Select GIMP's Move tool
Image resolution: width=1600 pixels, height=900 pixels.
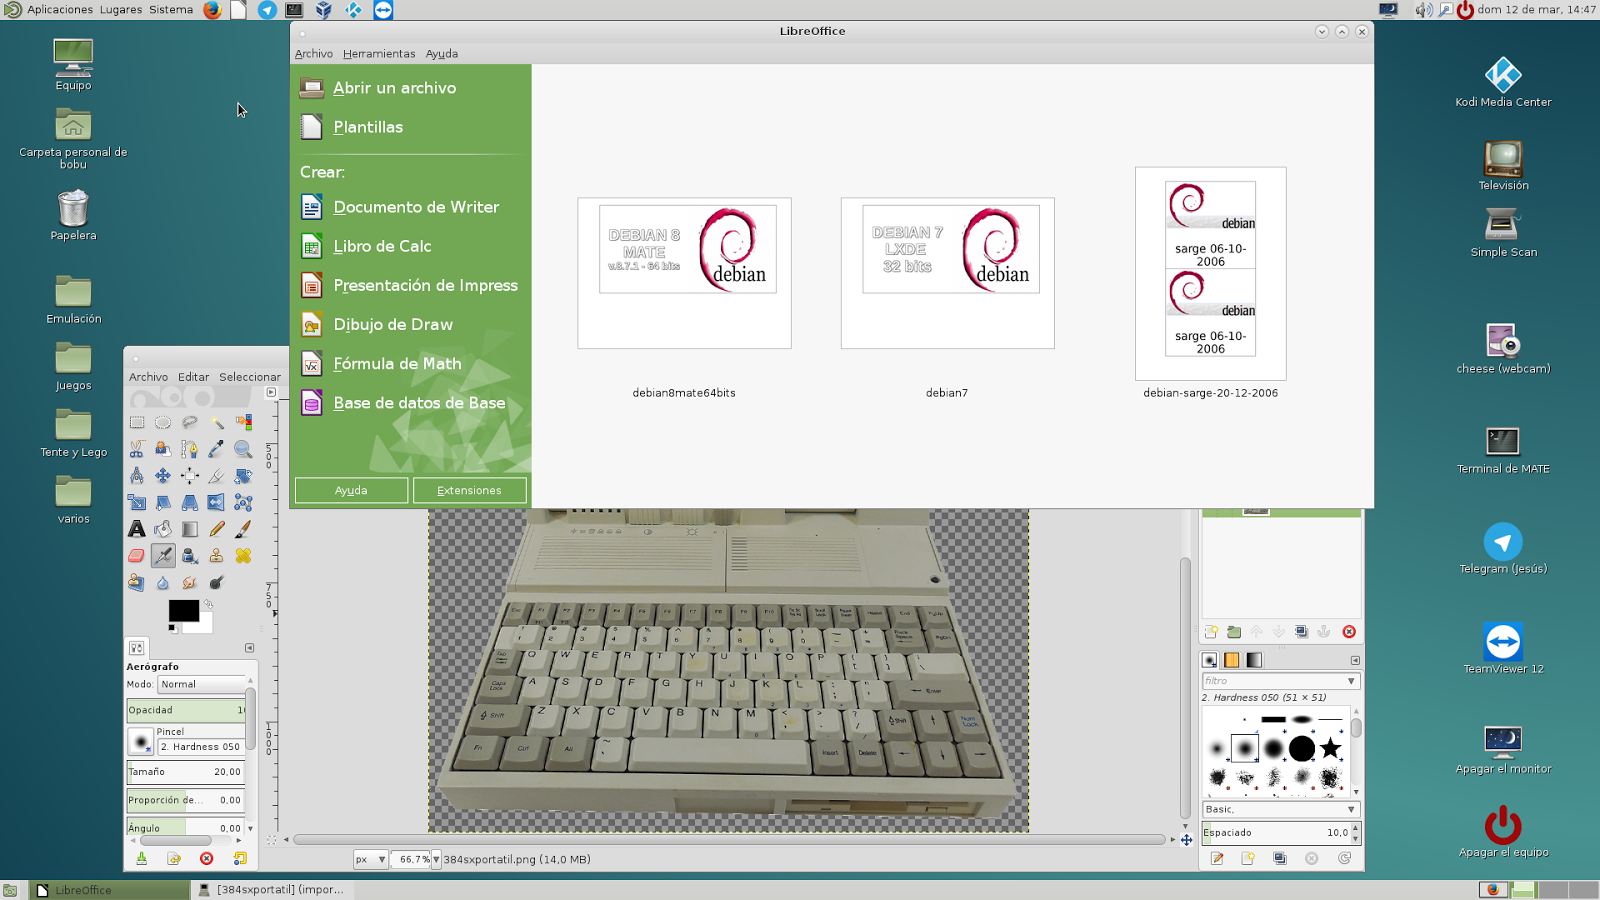click(163, 476)
